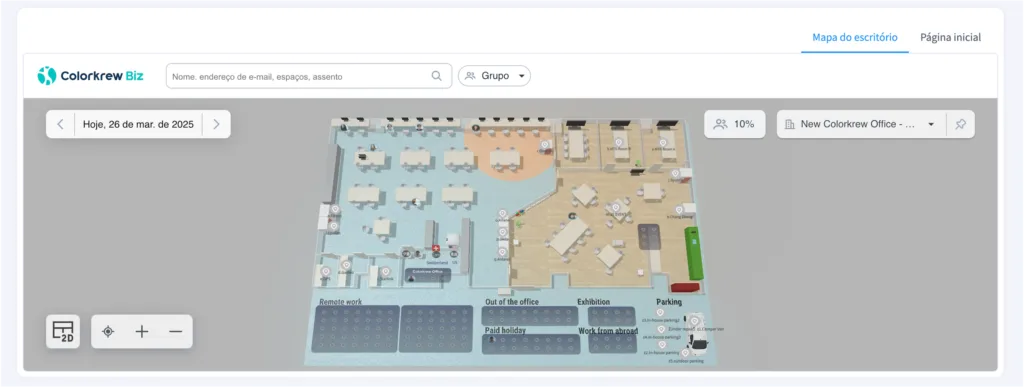This screenshot has width=1024, height=387.
Task: Open date picker Hoje, 26 de mar. de 2025
Action: [x=138, y=124]
